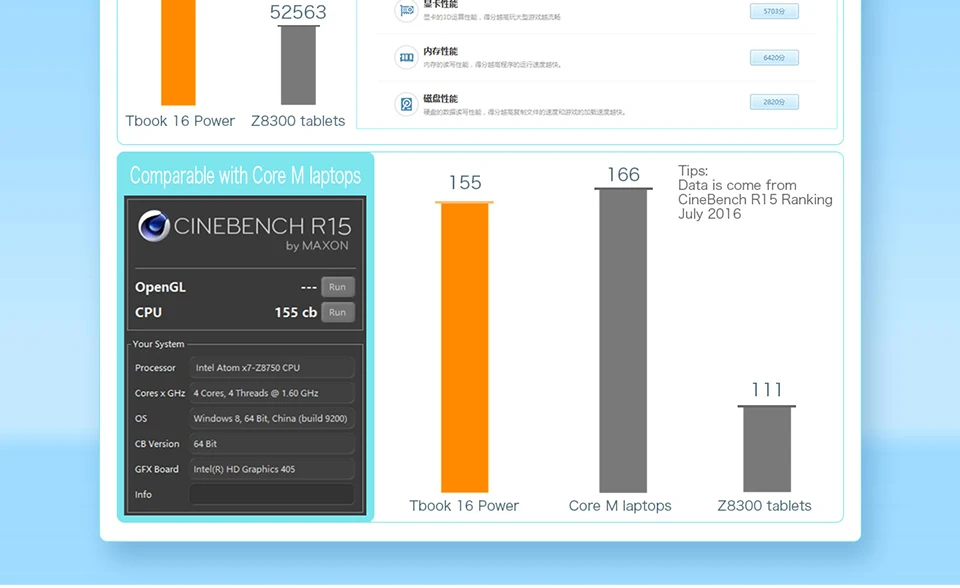Click the '166' value above the bar
960x588 pixels.
click(623, 175)
